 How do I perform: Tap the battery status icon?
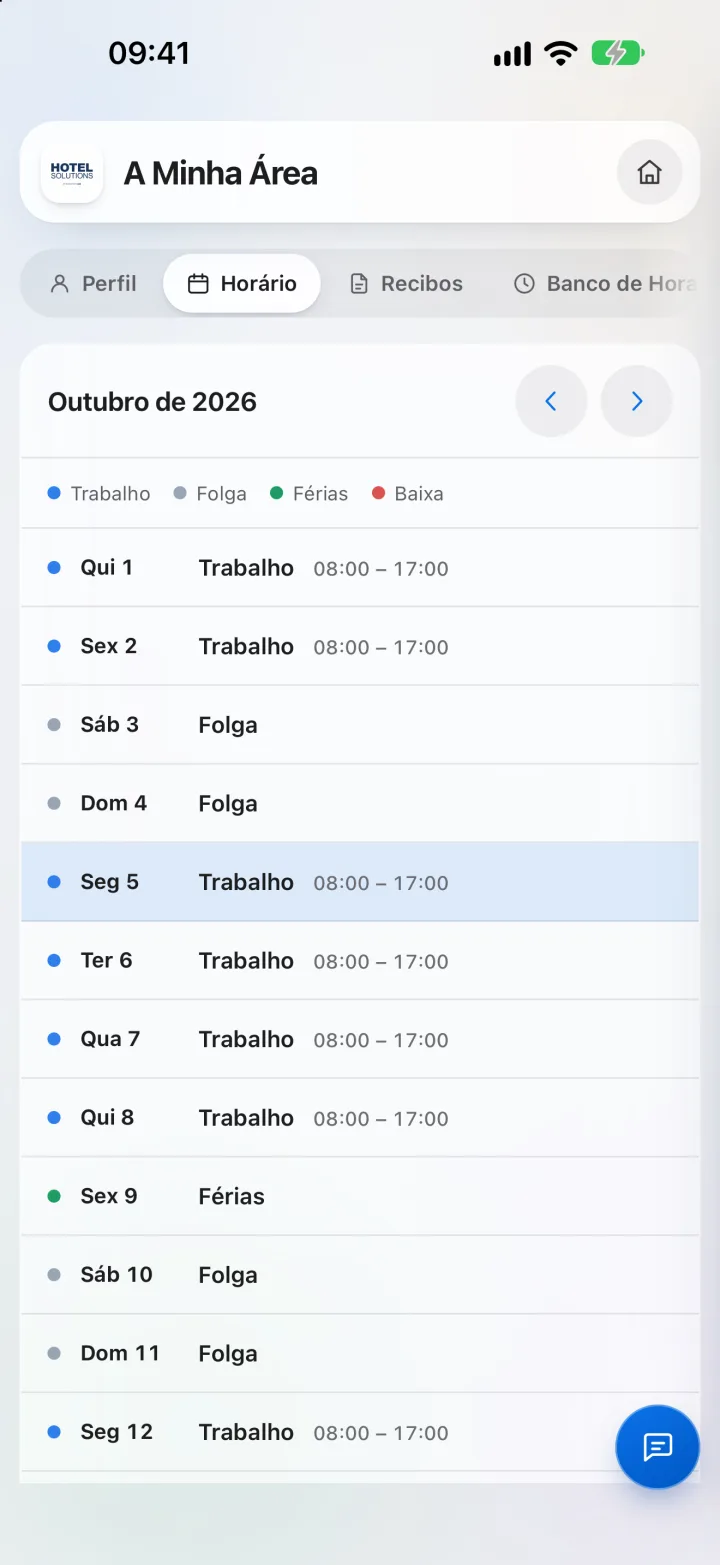618,53
